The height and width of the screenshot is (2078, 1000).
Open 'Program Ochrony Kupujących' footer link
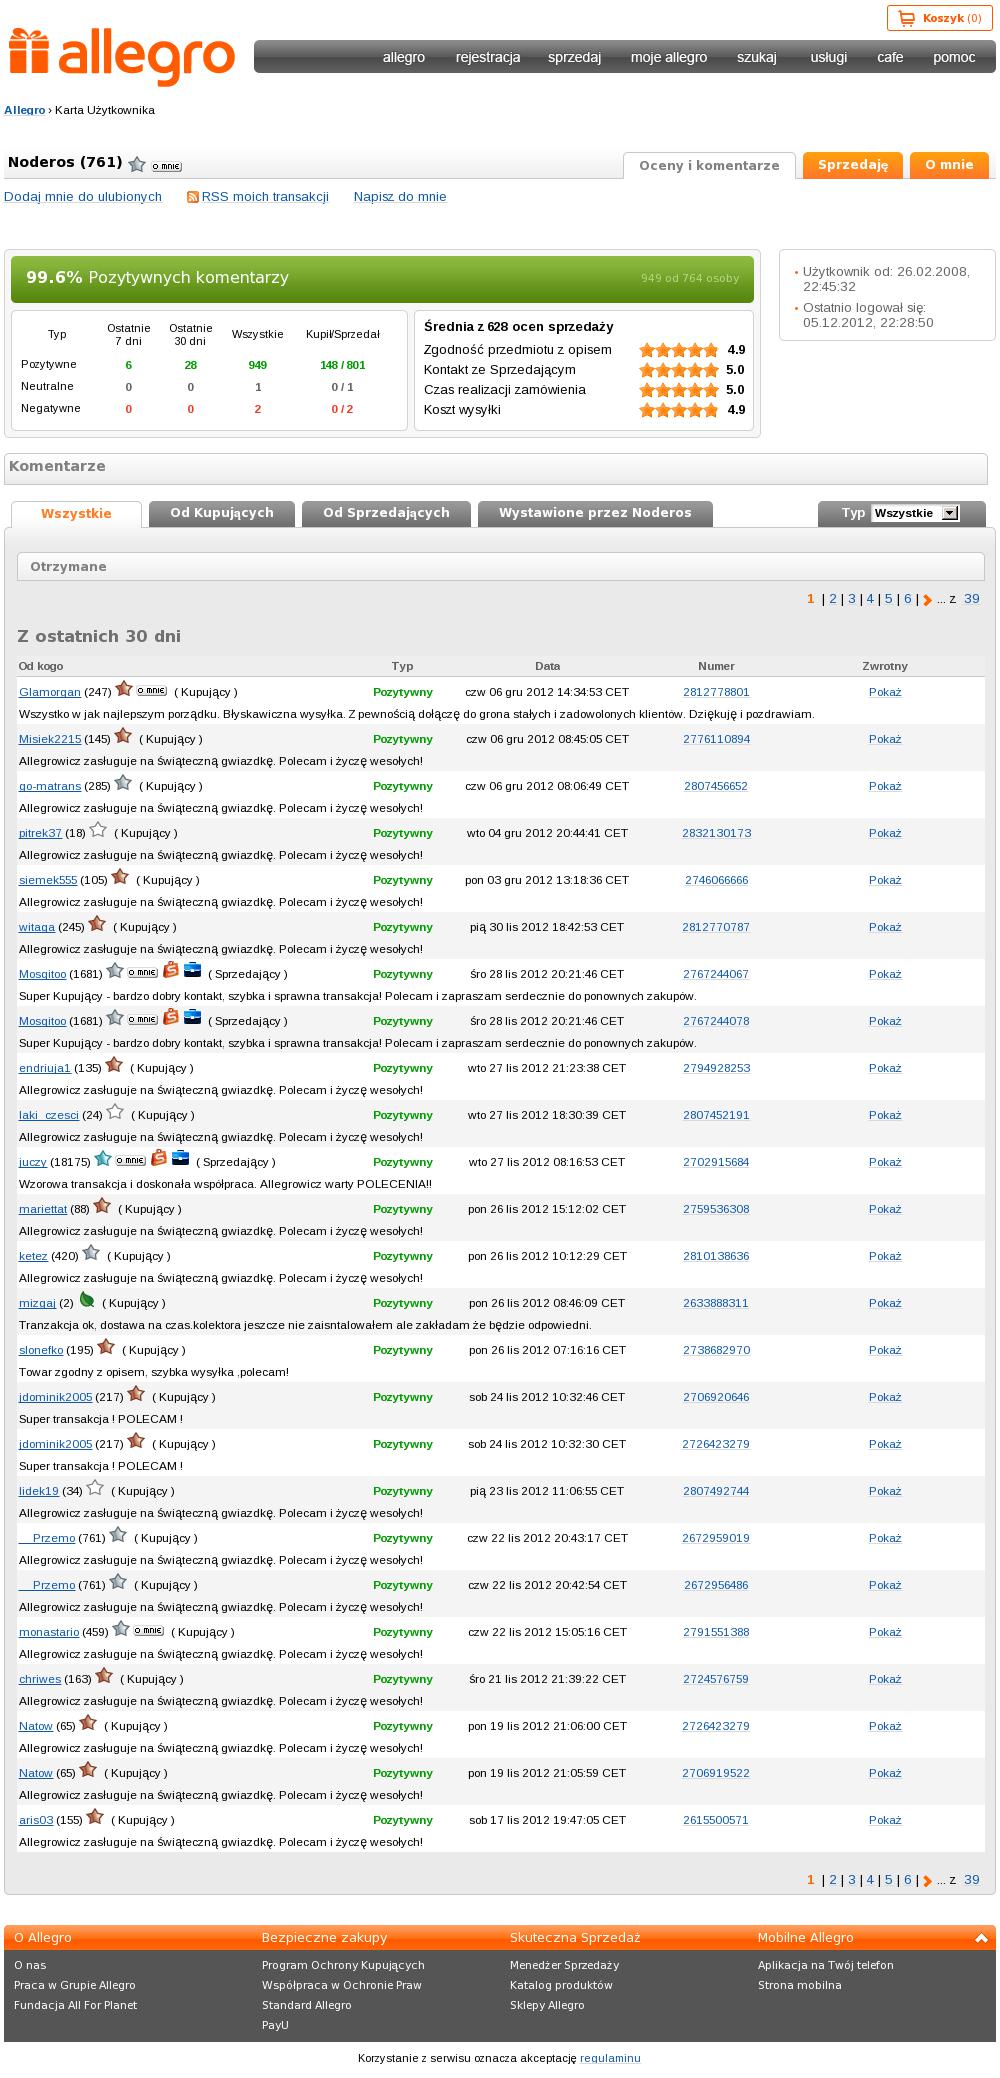[343, 1965]
